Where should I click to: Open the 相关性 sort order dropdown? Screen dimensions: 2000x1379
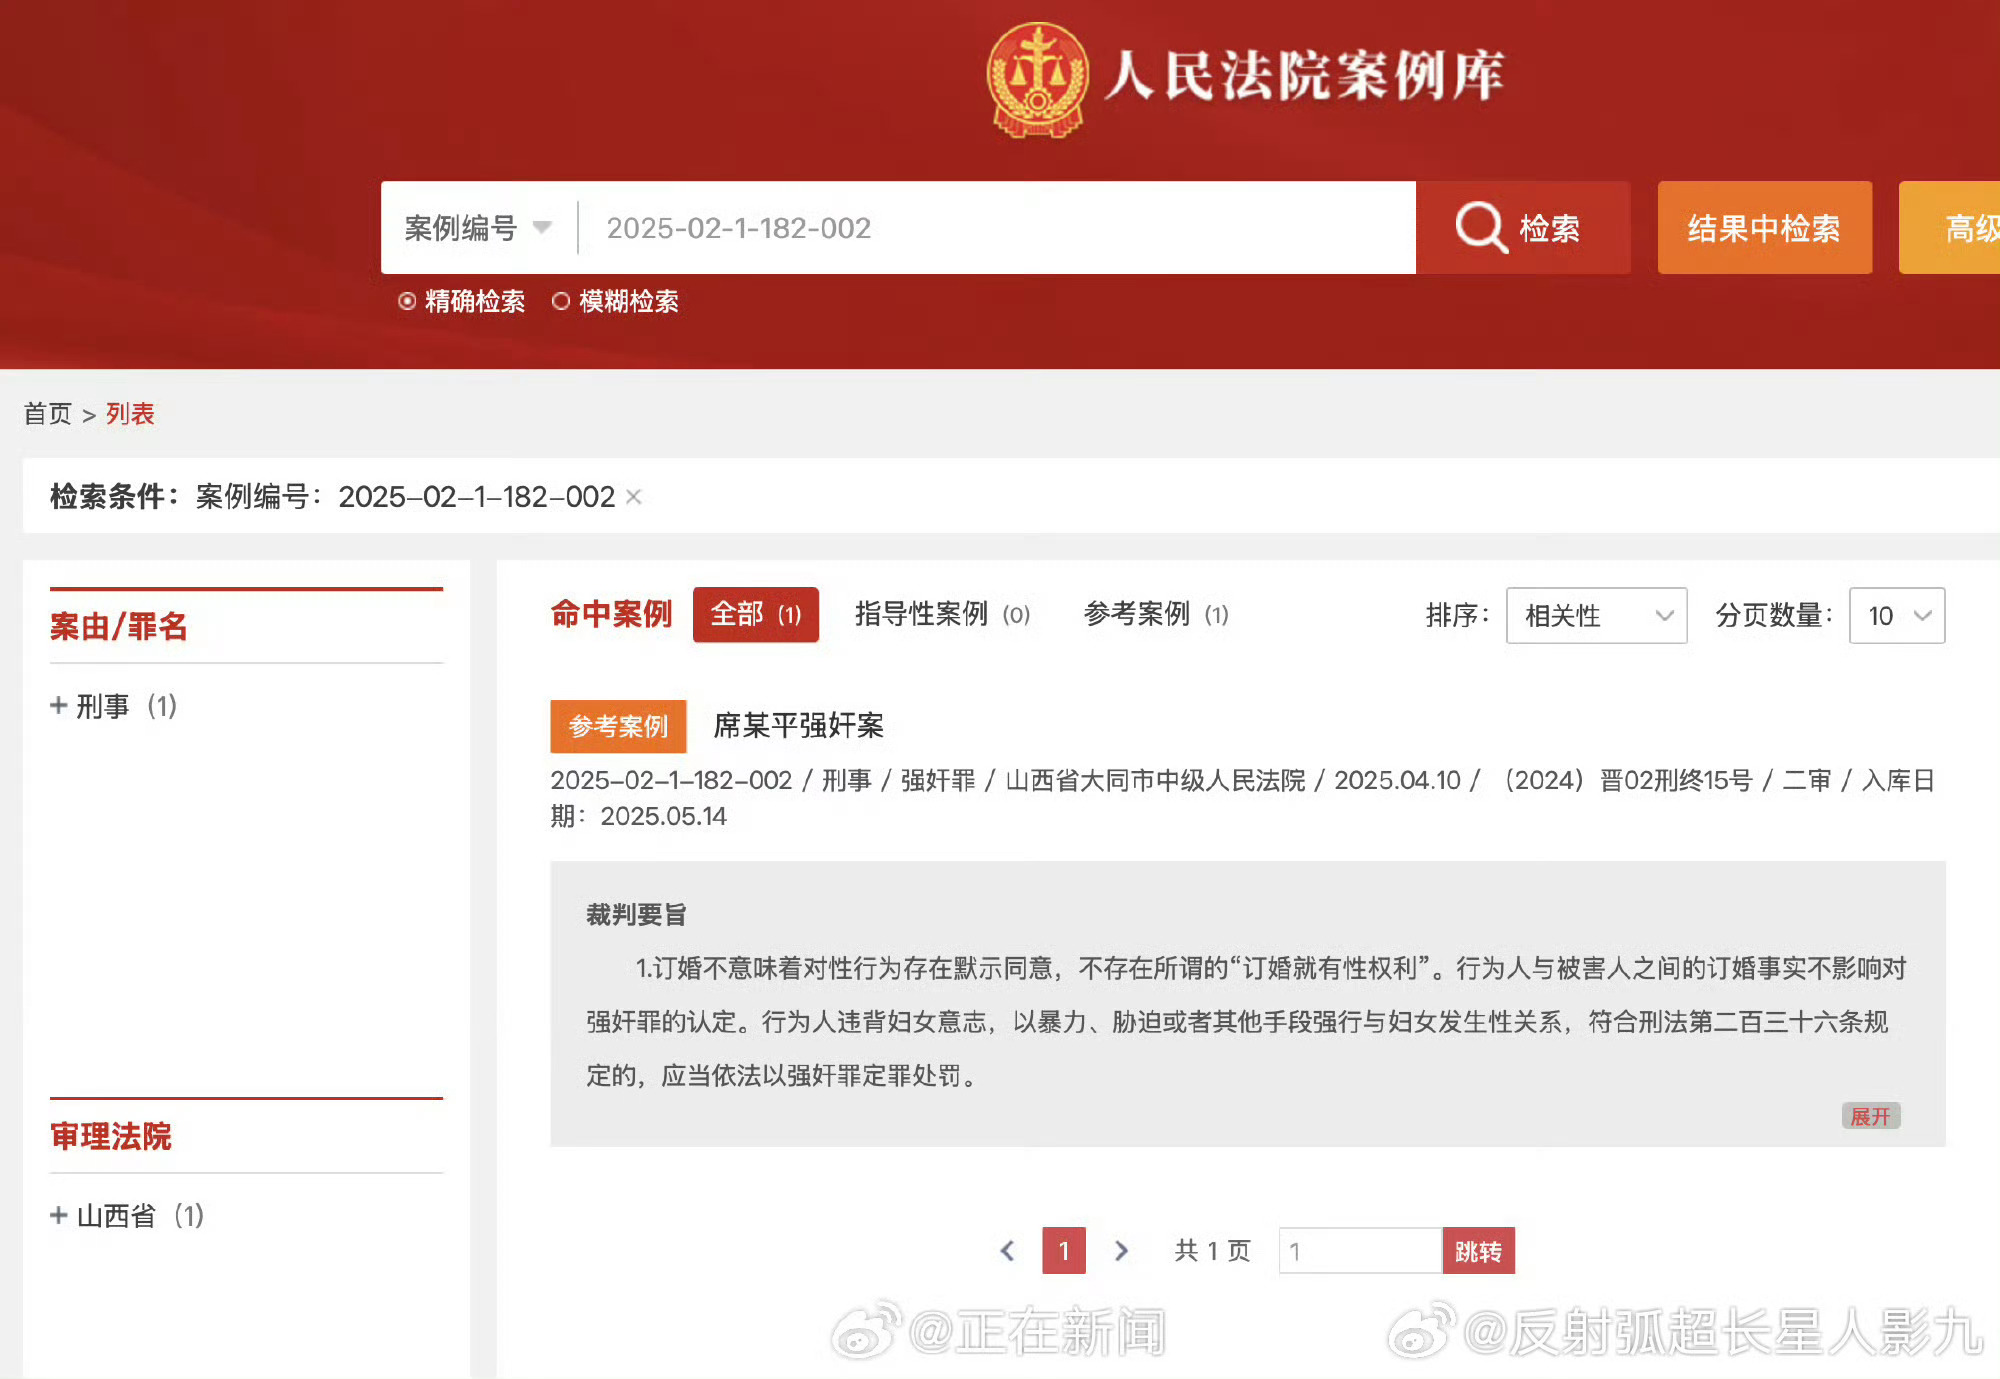(x=1596, y=615)
